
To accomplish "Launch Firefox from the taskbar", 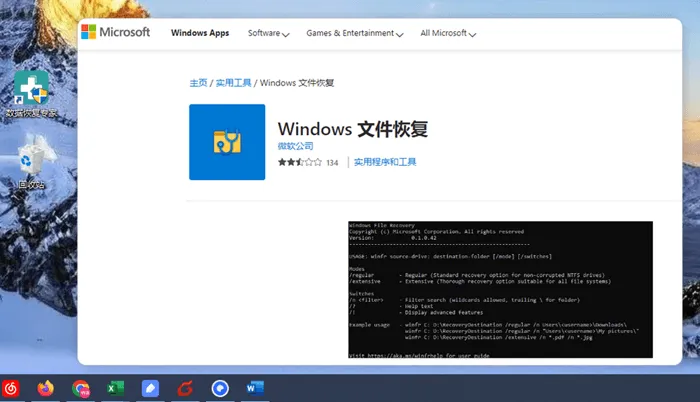I will 46,389.
